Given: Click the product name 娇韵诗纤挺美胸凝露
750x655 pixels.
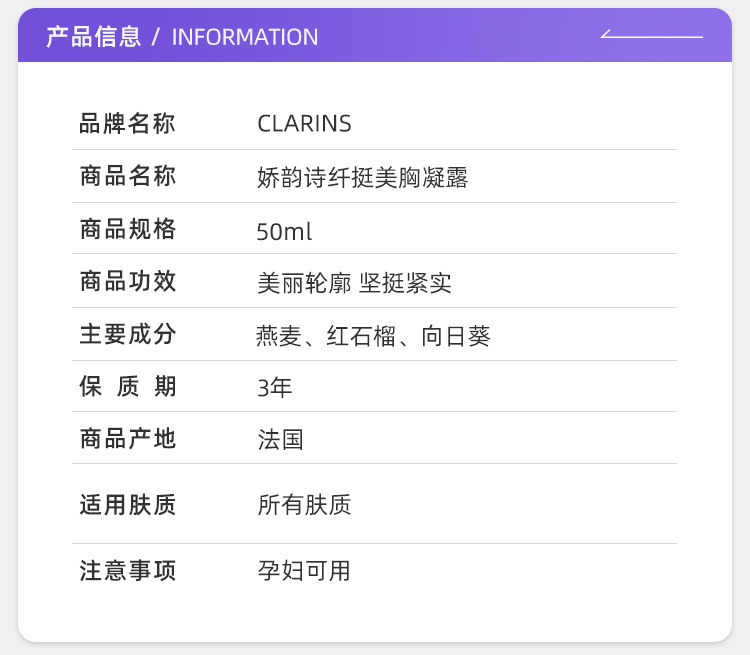Looking at the screenshot, I should 363,178.
